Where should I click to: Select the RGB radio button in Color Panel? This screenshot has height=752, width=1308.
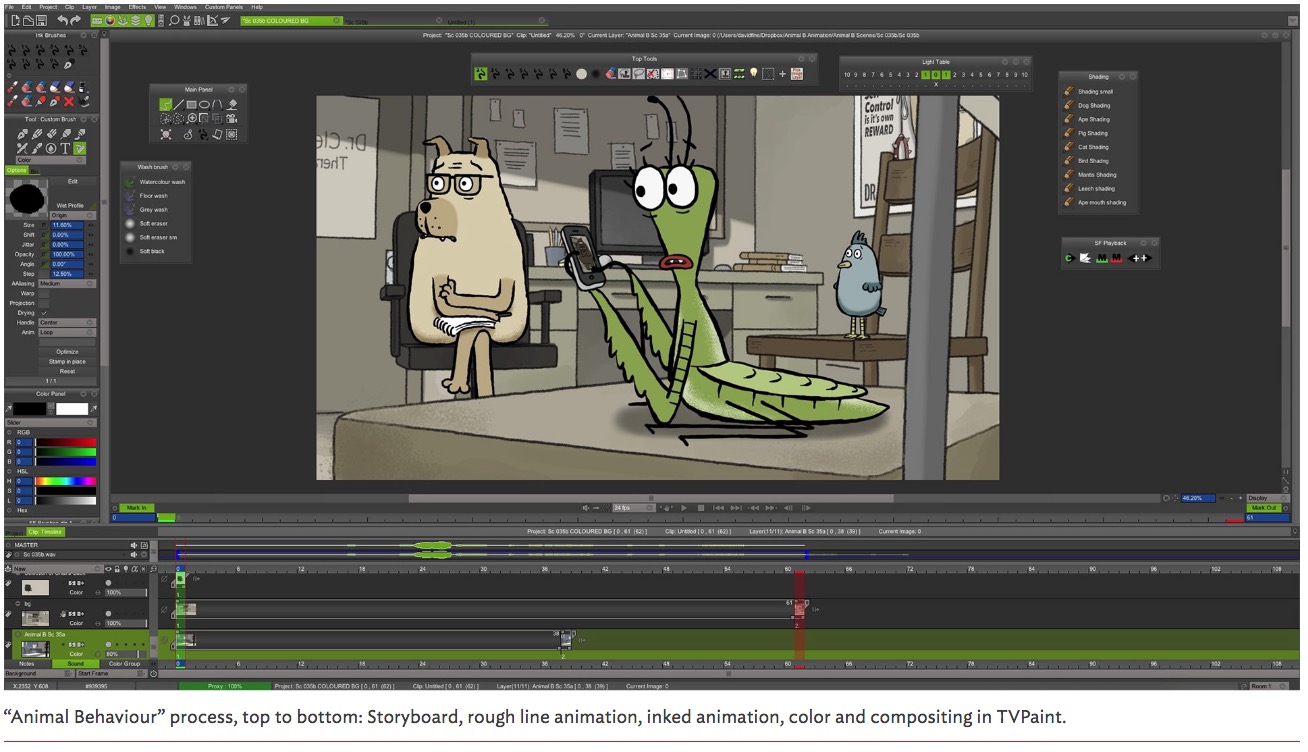tap(10, 432)
